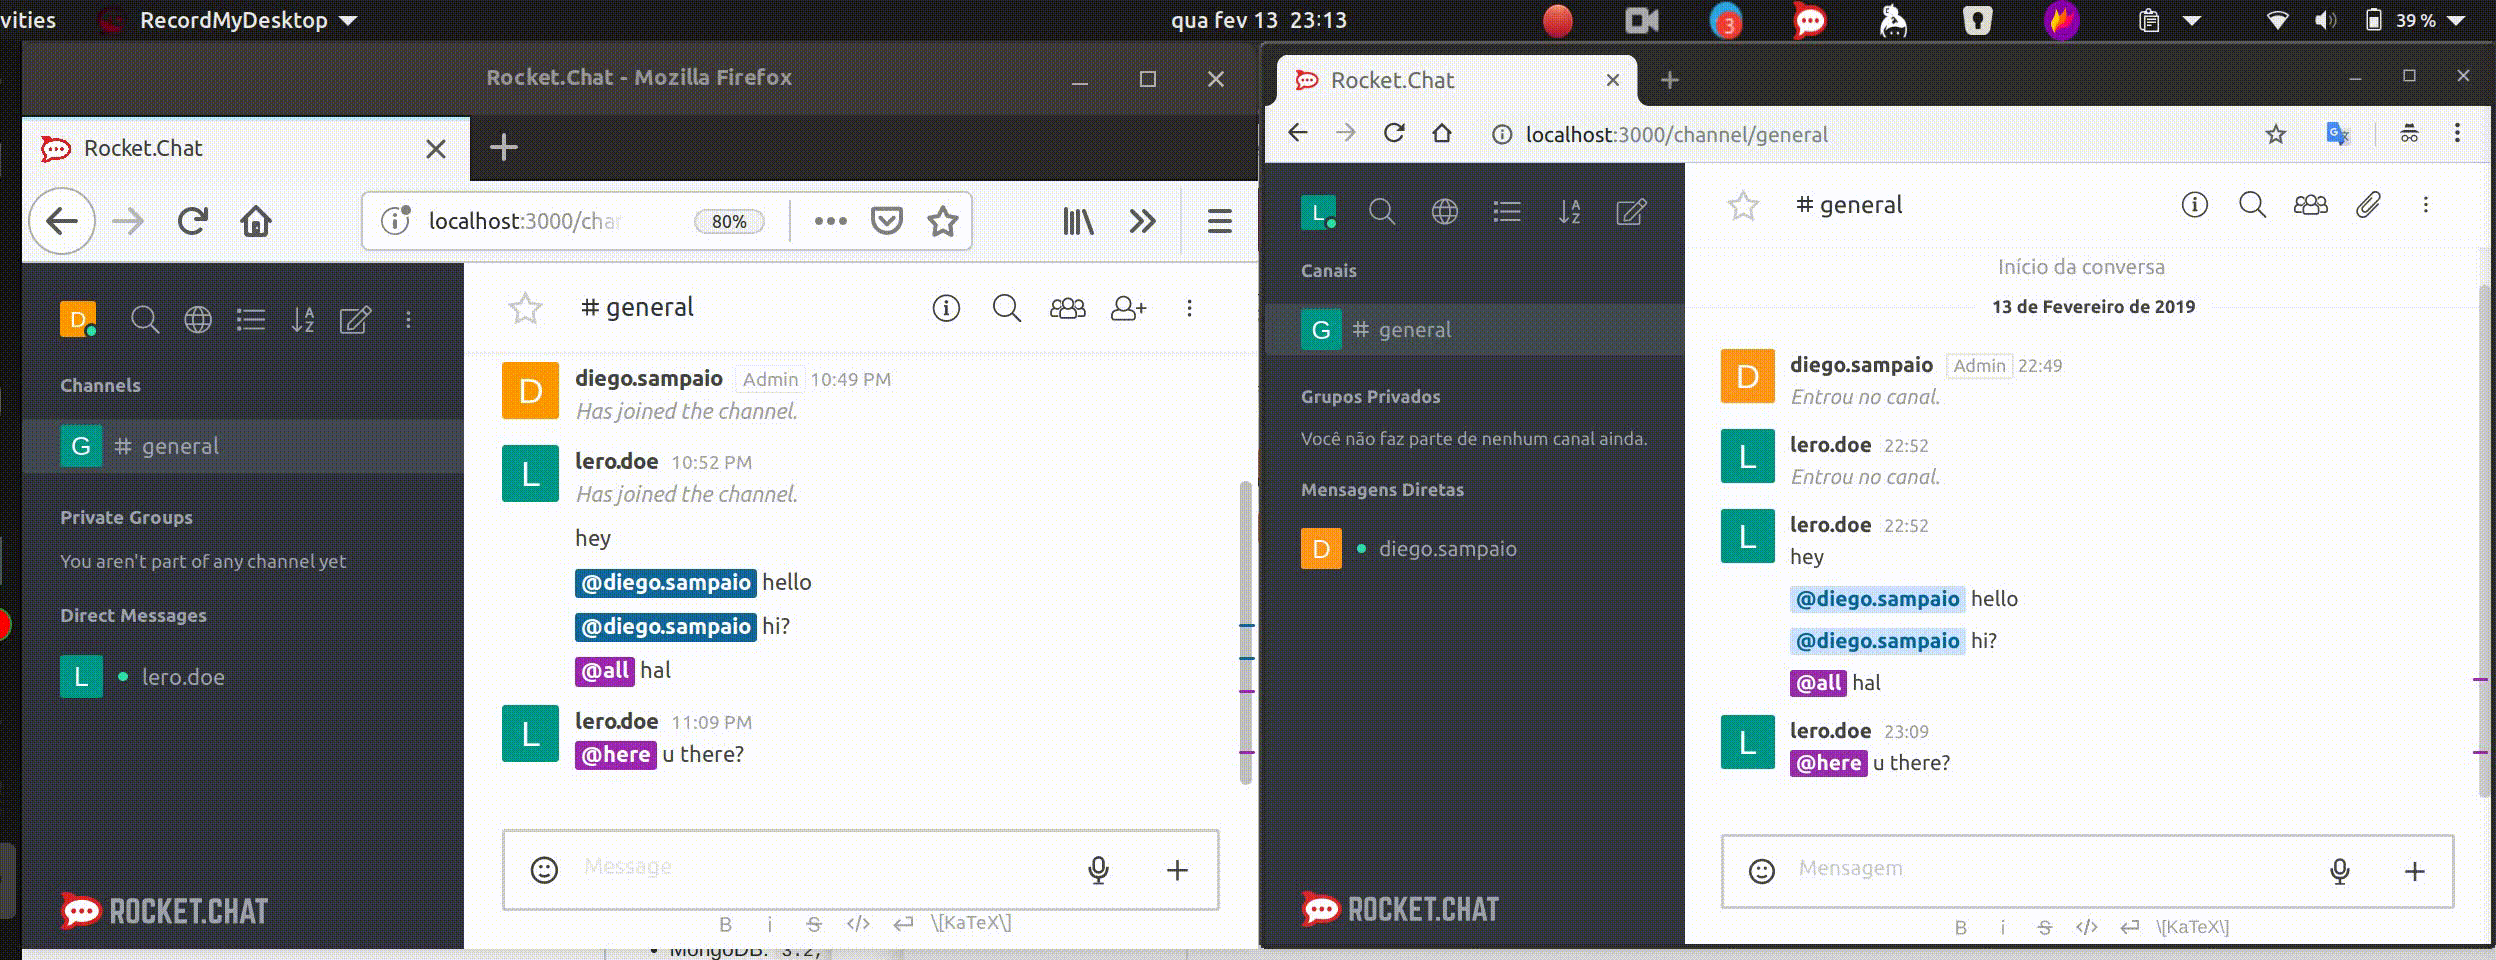Change the view mode list icon in Firefox sidebar

[250, 320]
